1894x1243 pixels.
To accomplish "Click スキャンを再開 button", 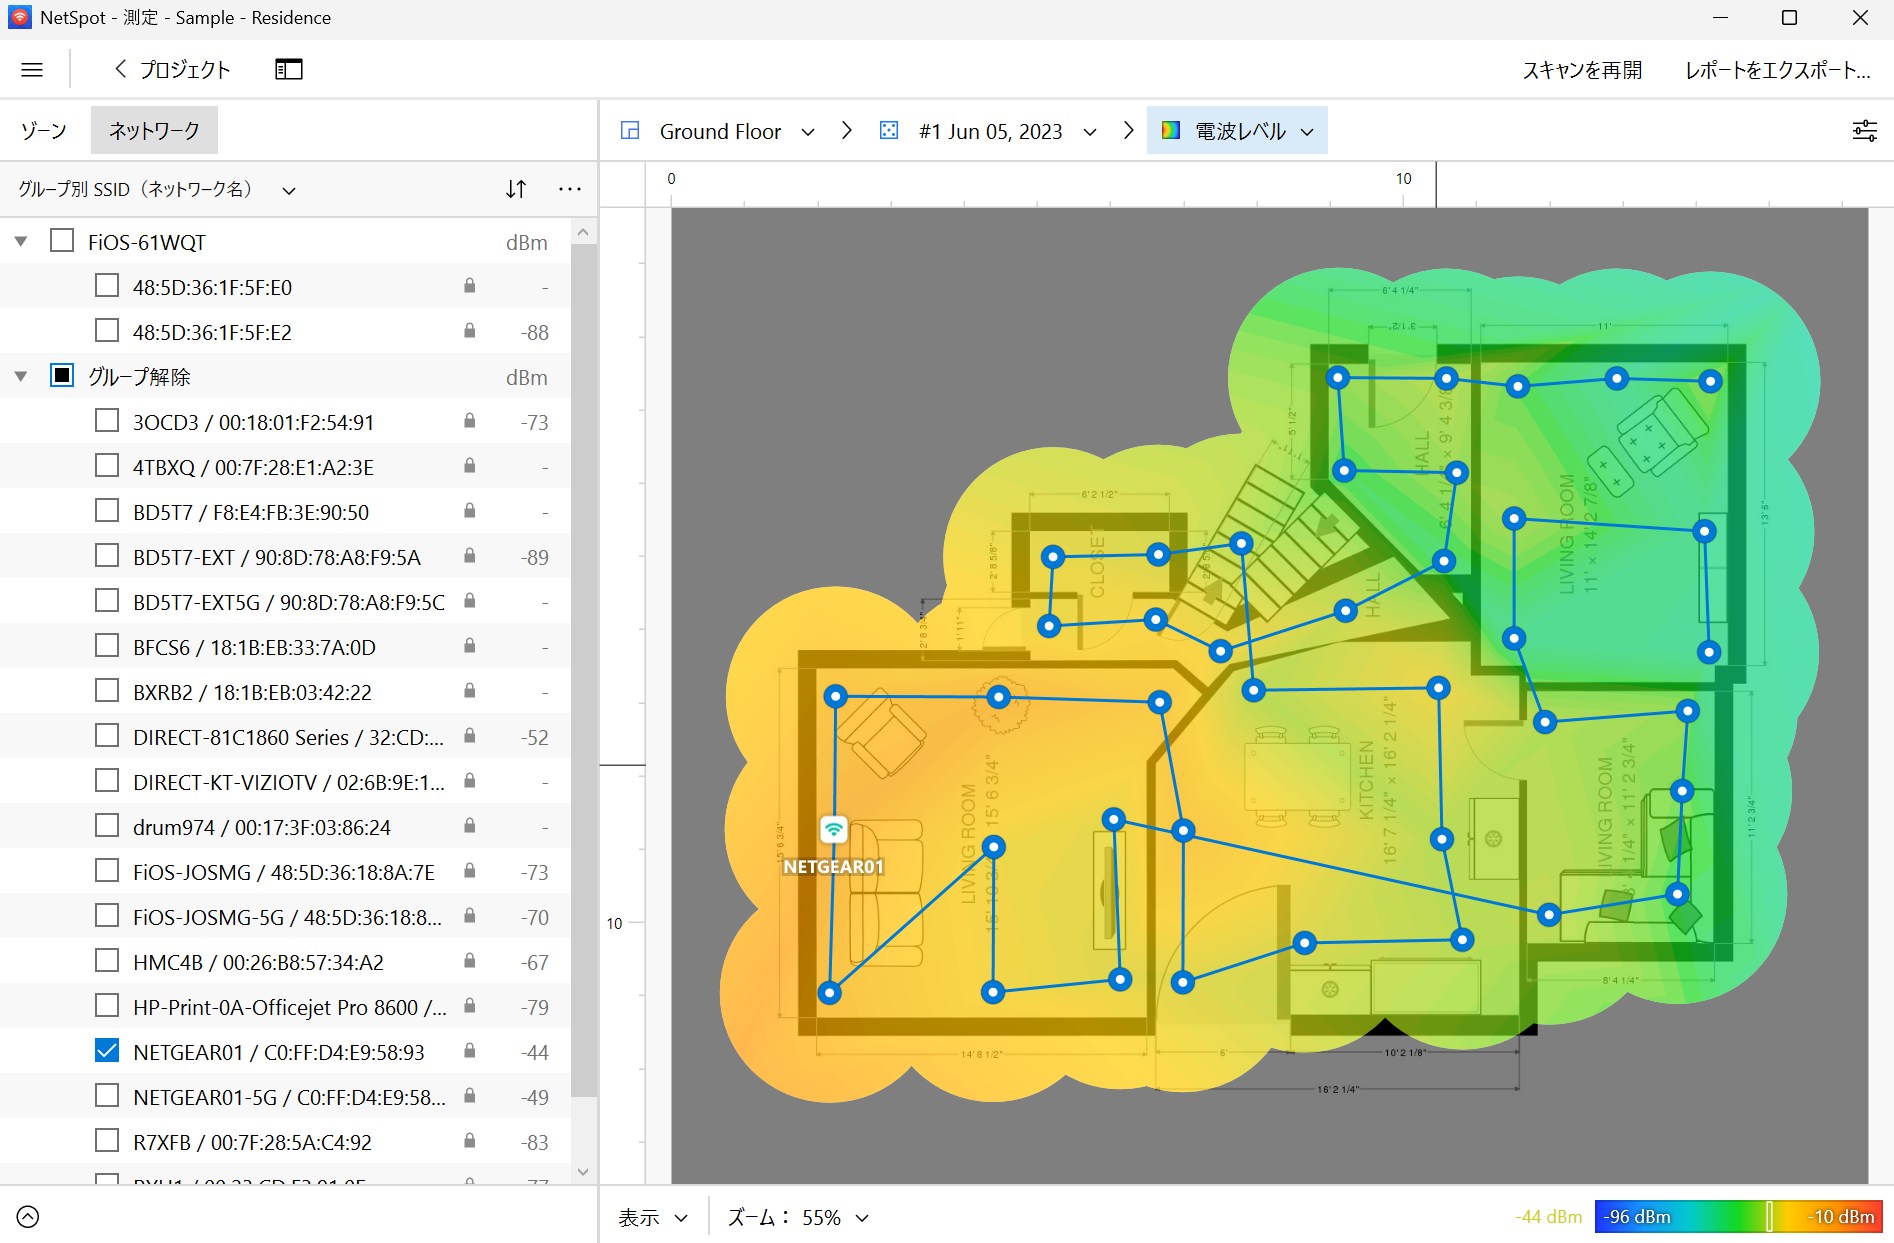I will click(1582, 70).
